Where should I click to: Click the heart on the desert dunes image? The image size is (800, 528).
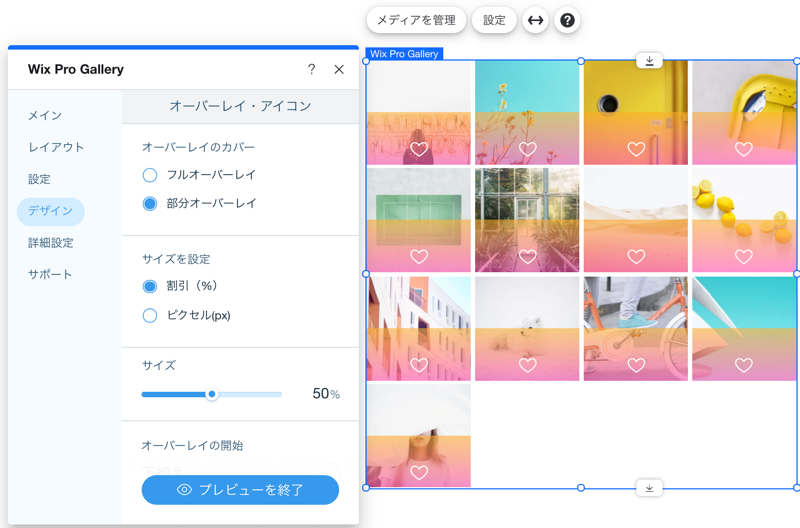tap(636, 257)
